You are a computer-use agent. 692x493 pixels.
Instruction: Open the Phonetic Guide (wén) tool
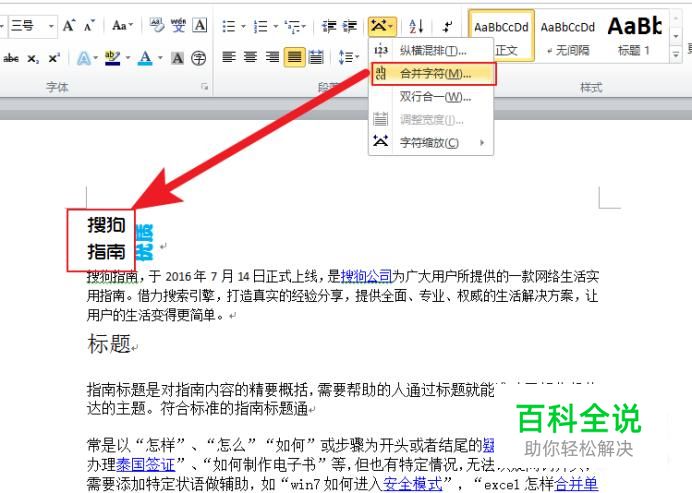click(178, 26)
